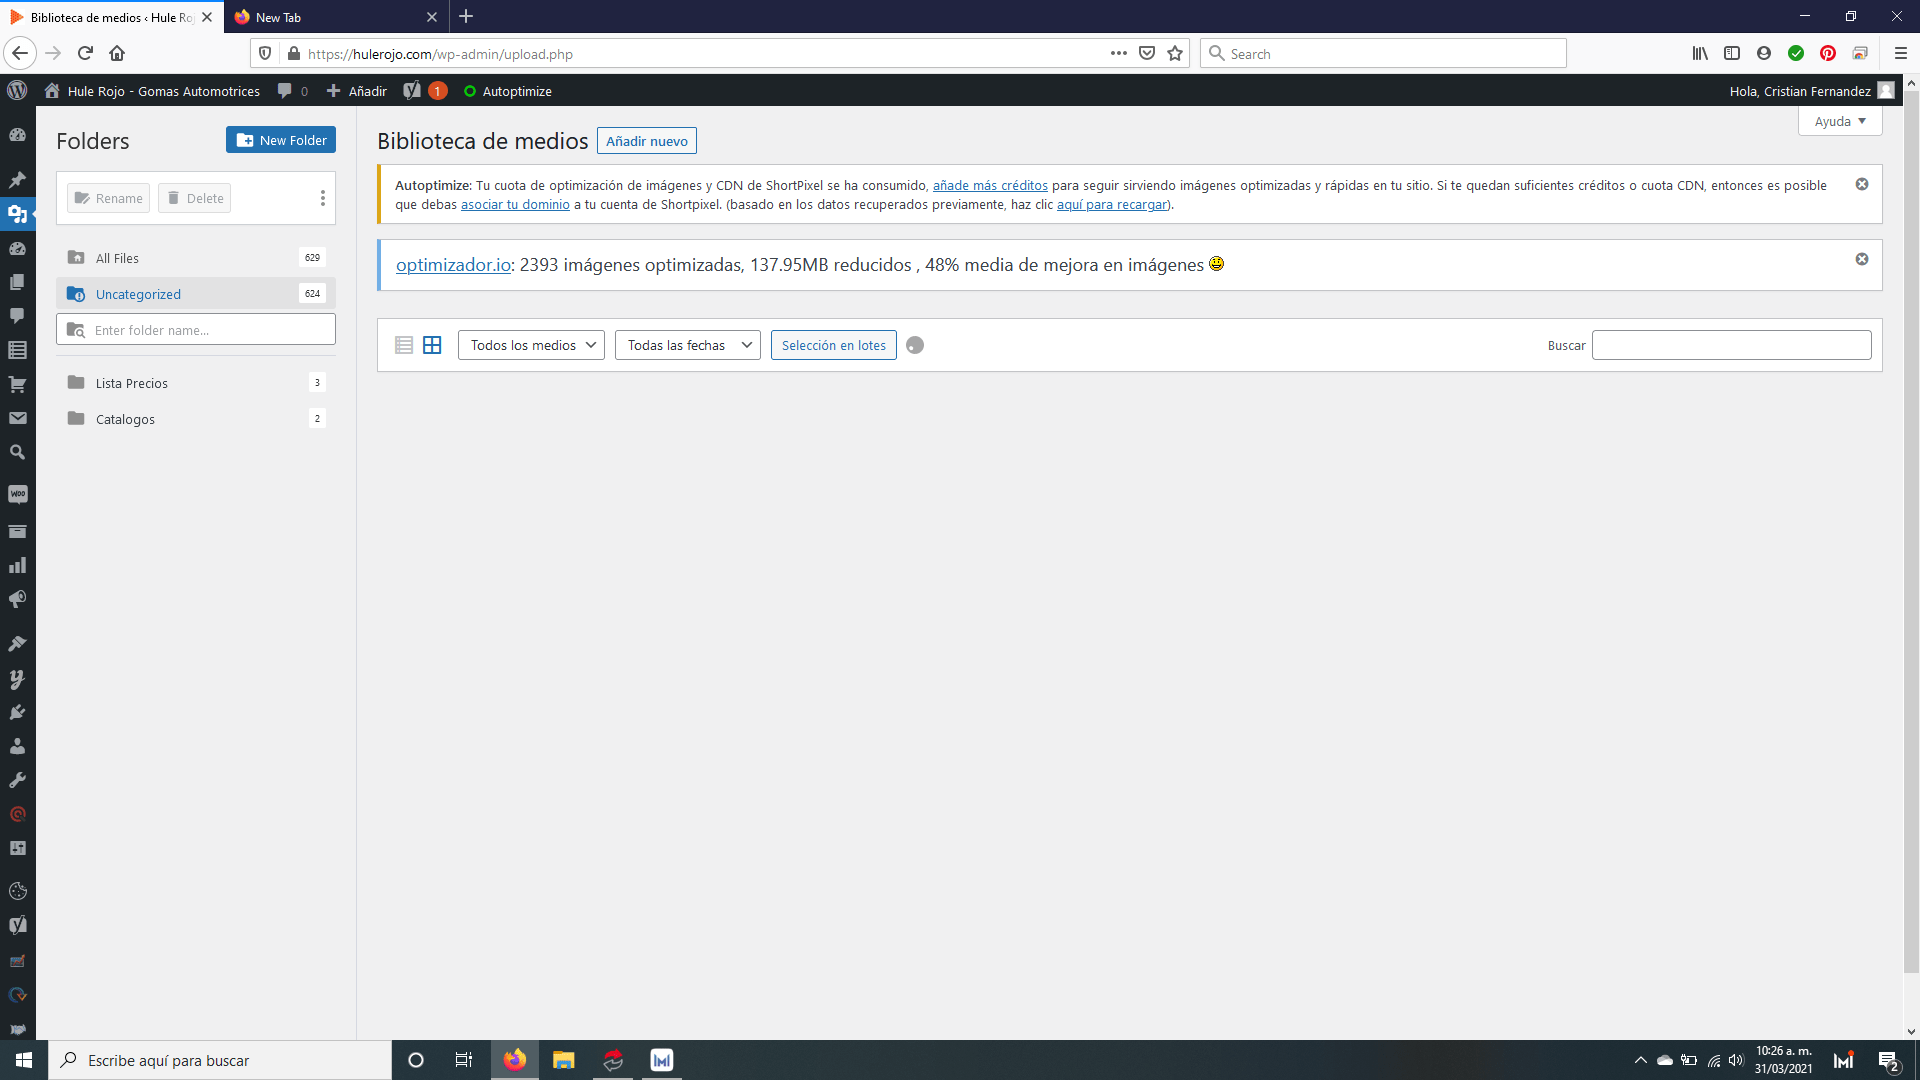Screen dimensions: 1920x1080
Task: Expand the Todas las fechas dropdown
Action: pyautogui.click(x=688, y=345)
